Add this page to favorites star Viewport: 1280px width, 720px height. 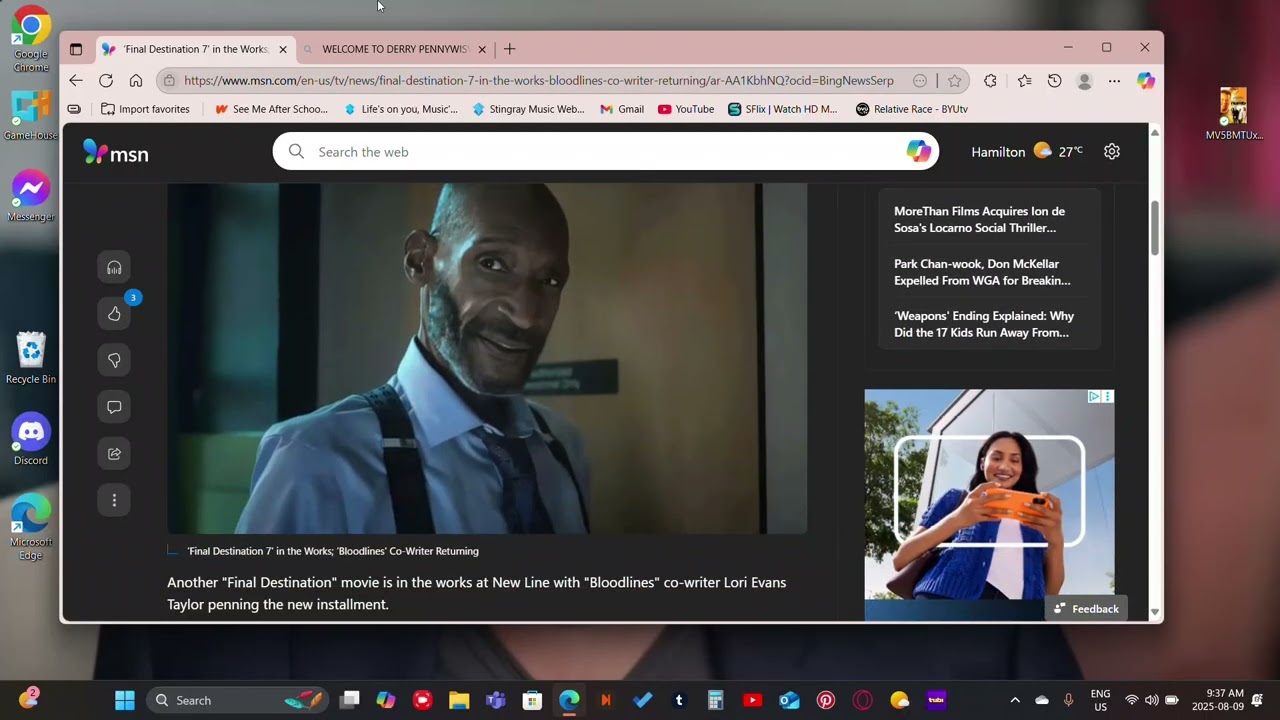(x=954, y=81)
